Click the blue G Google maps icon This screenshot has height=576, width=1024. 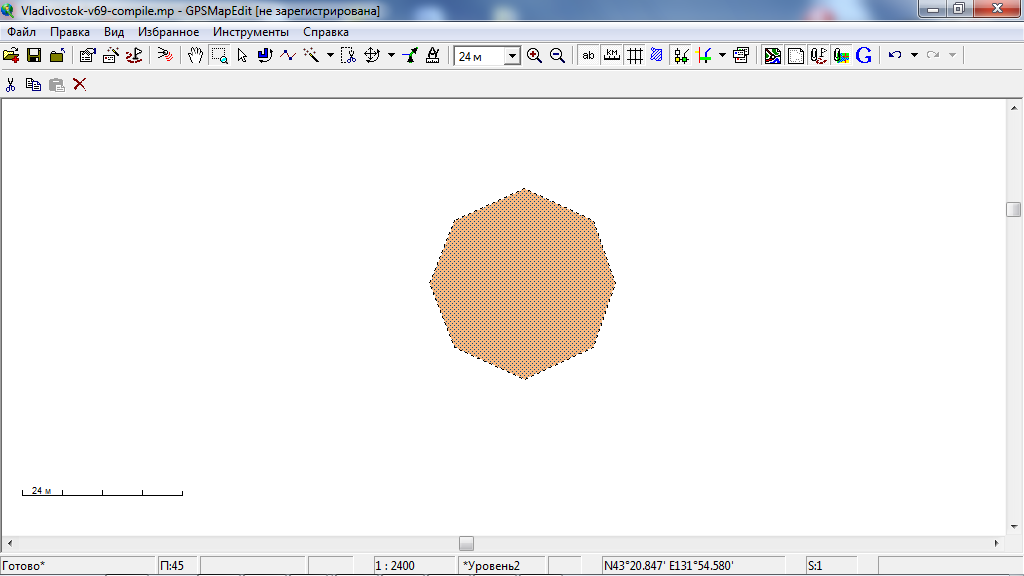click(x=864, y=56)
